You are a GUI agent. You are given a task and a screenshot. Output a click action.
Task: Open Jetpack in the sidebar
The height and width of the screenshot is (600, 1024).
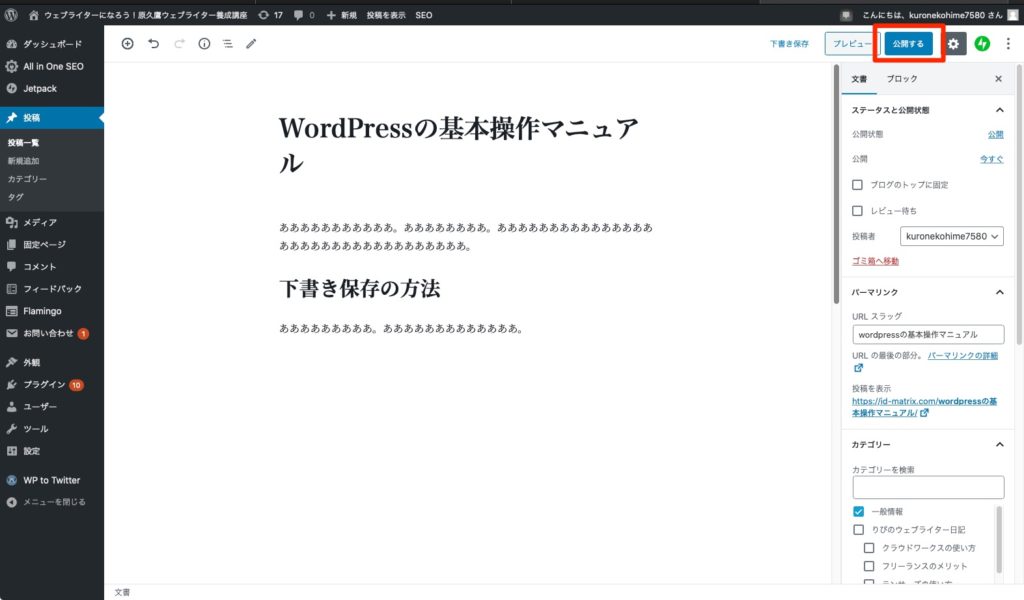(52, 88)
